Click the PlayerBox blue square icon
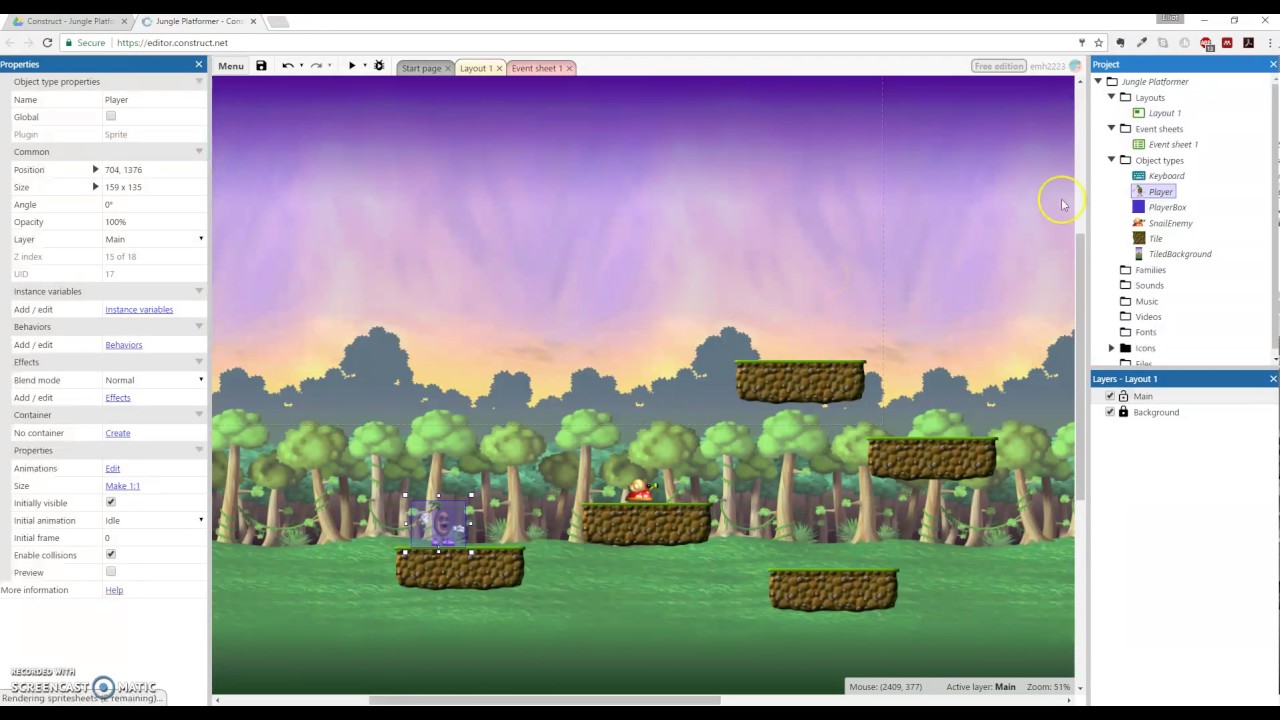The height and width of the screenshot is (720, 1280). [x=1138, y=207]
